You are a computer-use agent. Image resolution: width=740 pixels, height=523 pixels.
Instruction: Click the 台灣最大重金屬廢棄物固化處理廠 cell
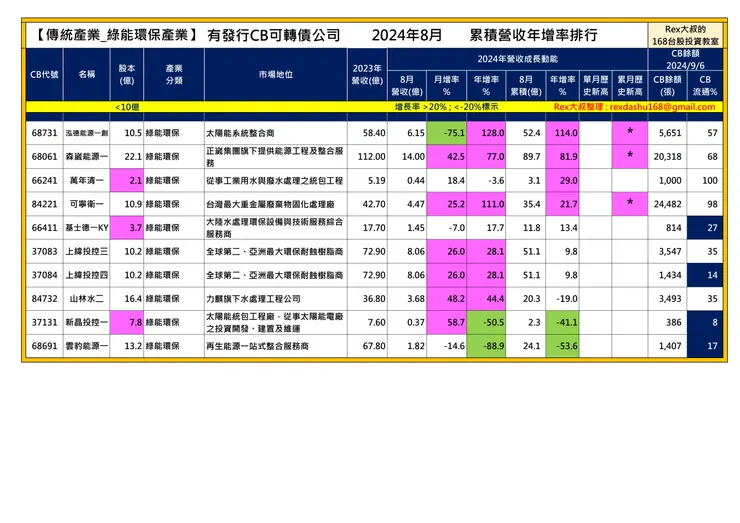tap(276, 204)
